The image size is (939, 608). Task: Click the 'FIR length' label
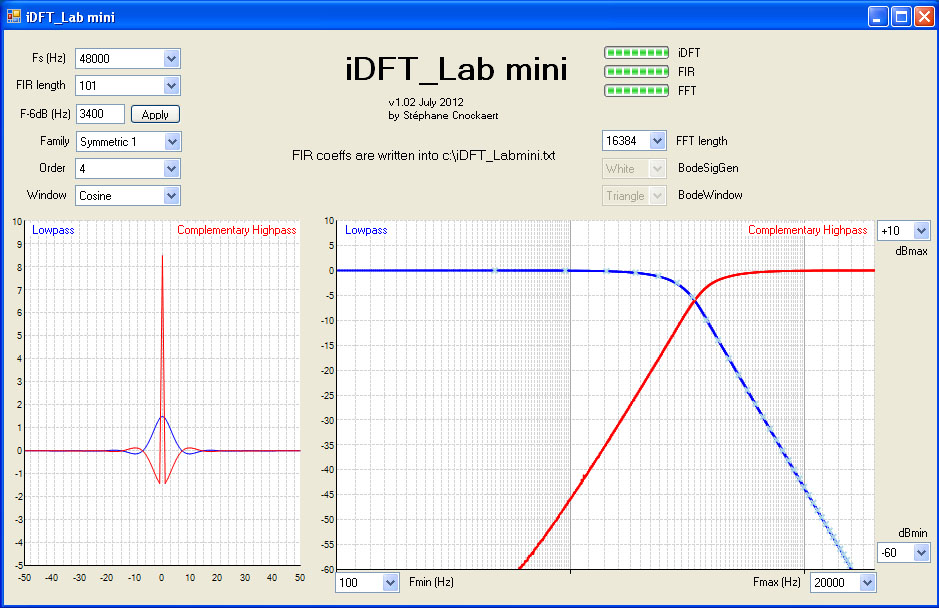tap(41, 85)
